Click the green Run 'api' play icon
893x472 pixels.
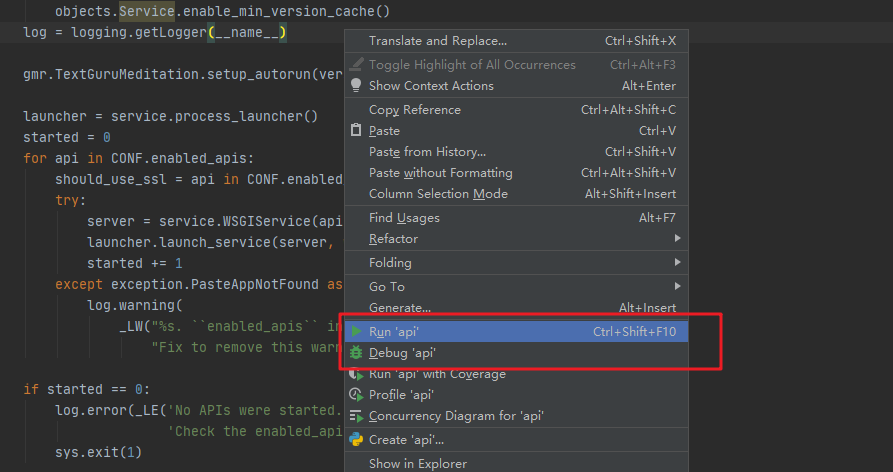tap(356, 331)
